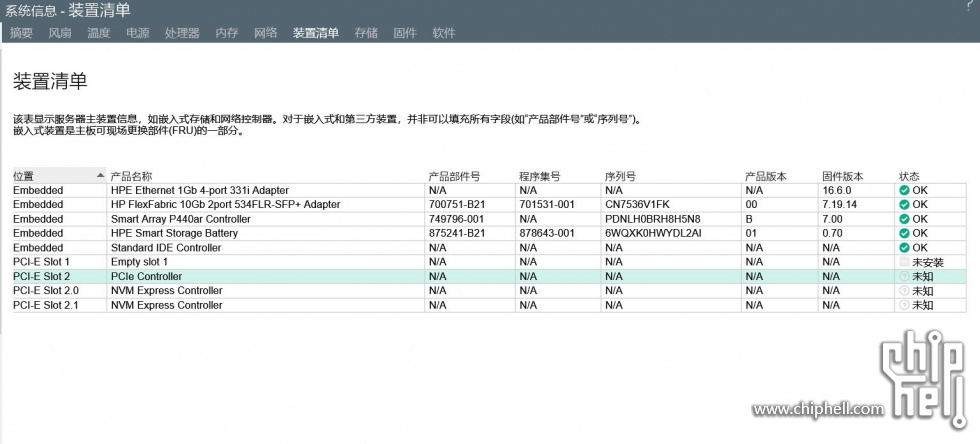
Task: Click OK status icon for Smart Storage Battery
Action: (904, 233)
